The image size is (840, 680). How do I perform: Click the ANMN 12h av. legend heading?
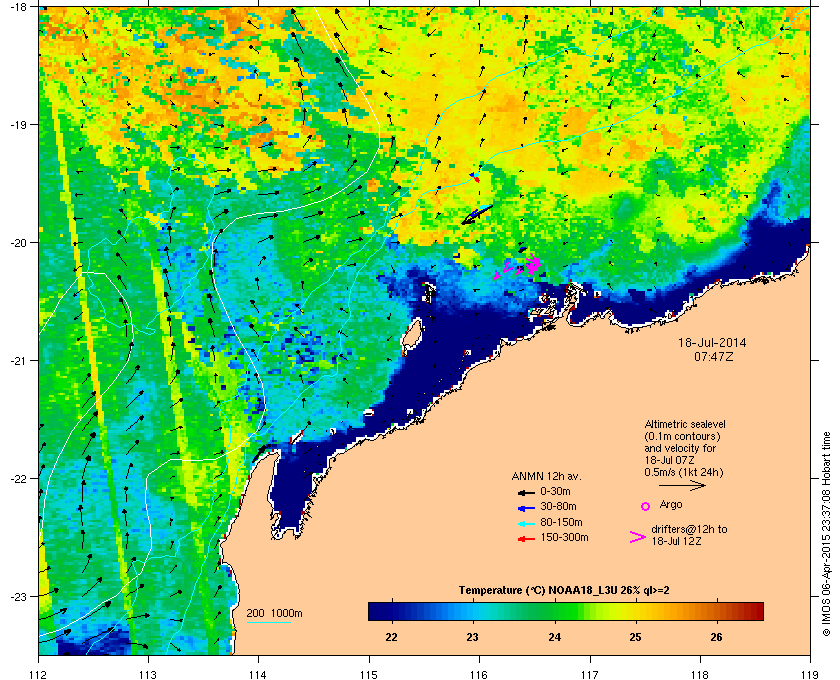point(546,476)
